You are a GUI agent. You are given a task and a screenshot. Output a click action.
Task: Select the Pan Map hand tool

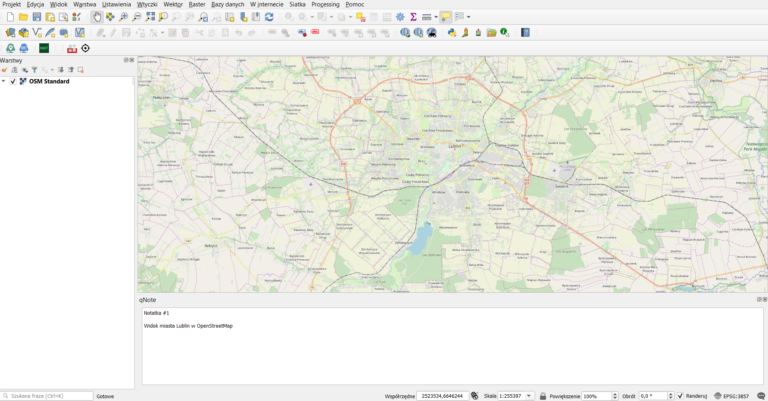coord(97,17)
